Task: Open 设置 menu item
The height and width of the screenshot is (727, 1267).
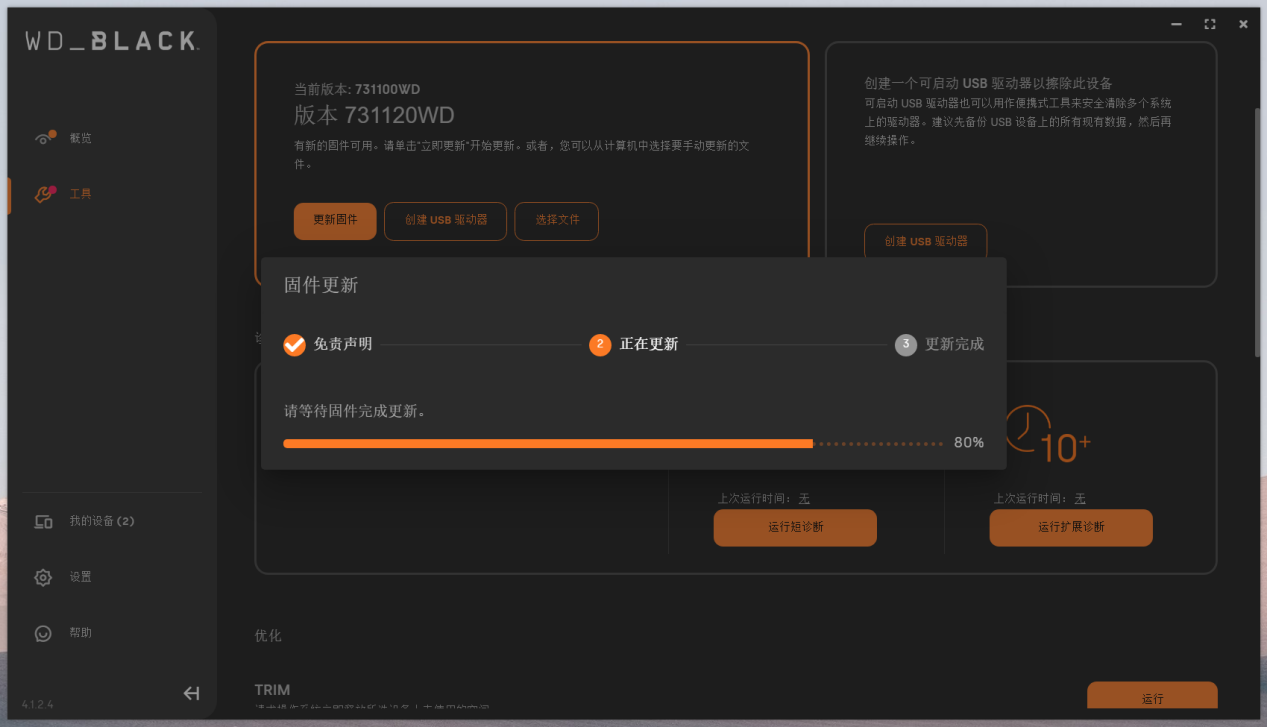Action: (x=80, y=577)
